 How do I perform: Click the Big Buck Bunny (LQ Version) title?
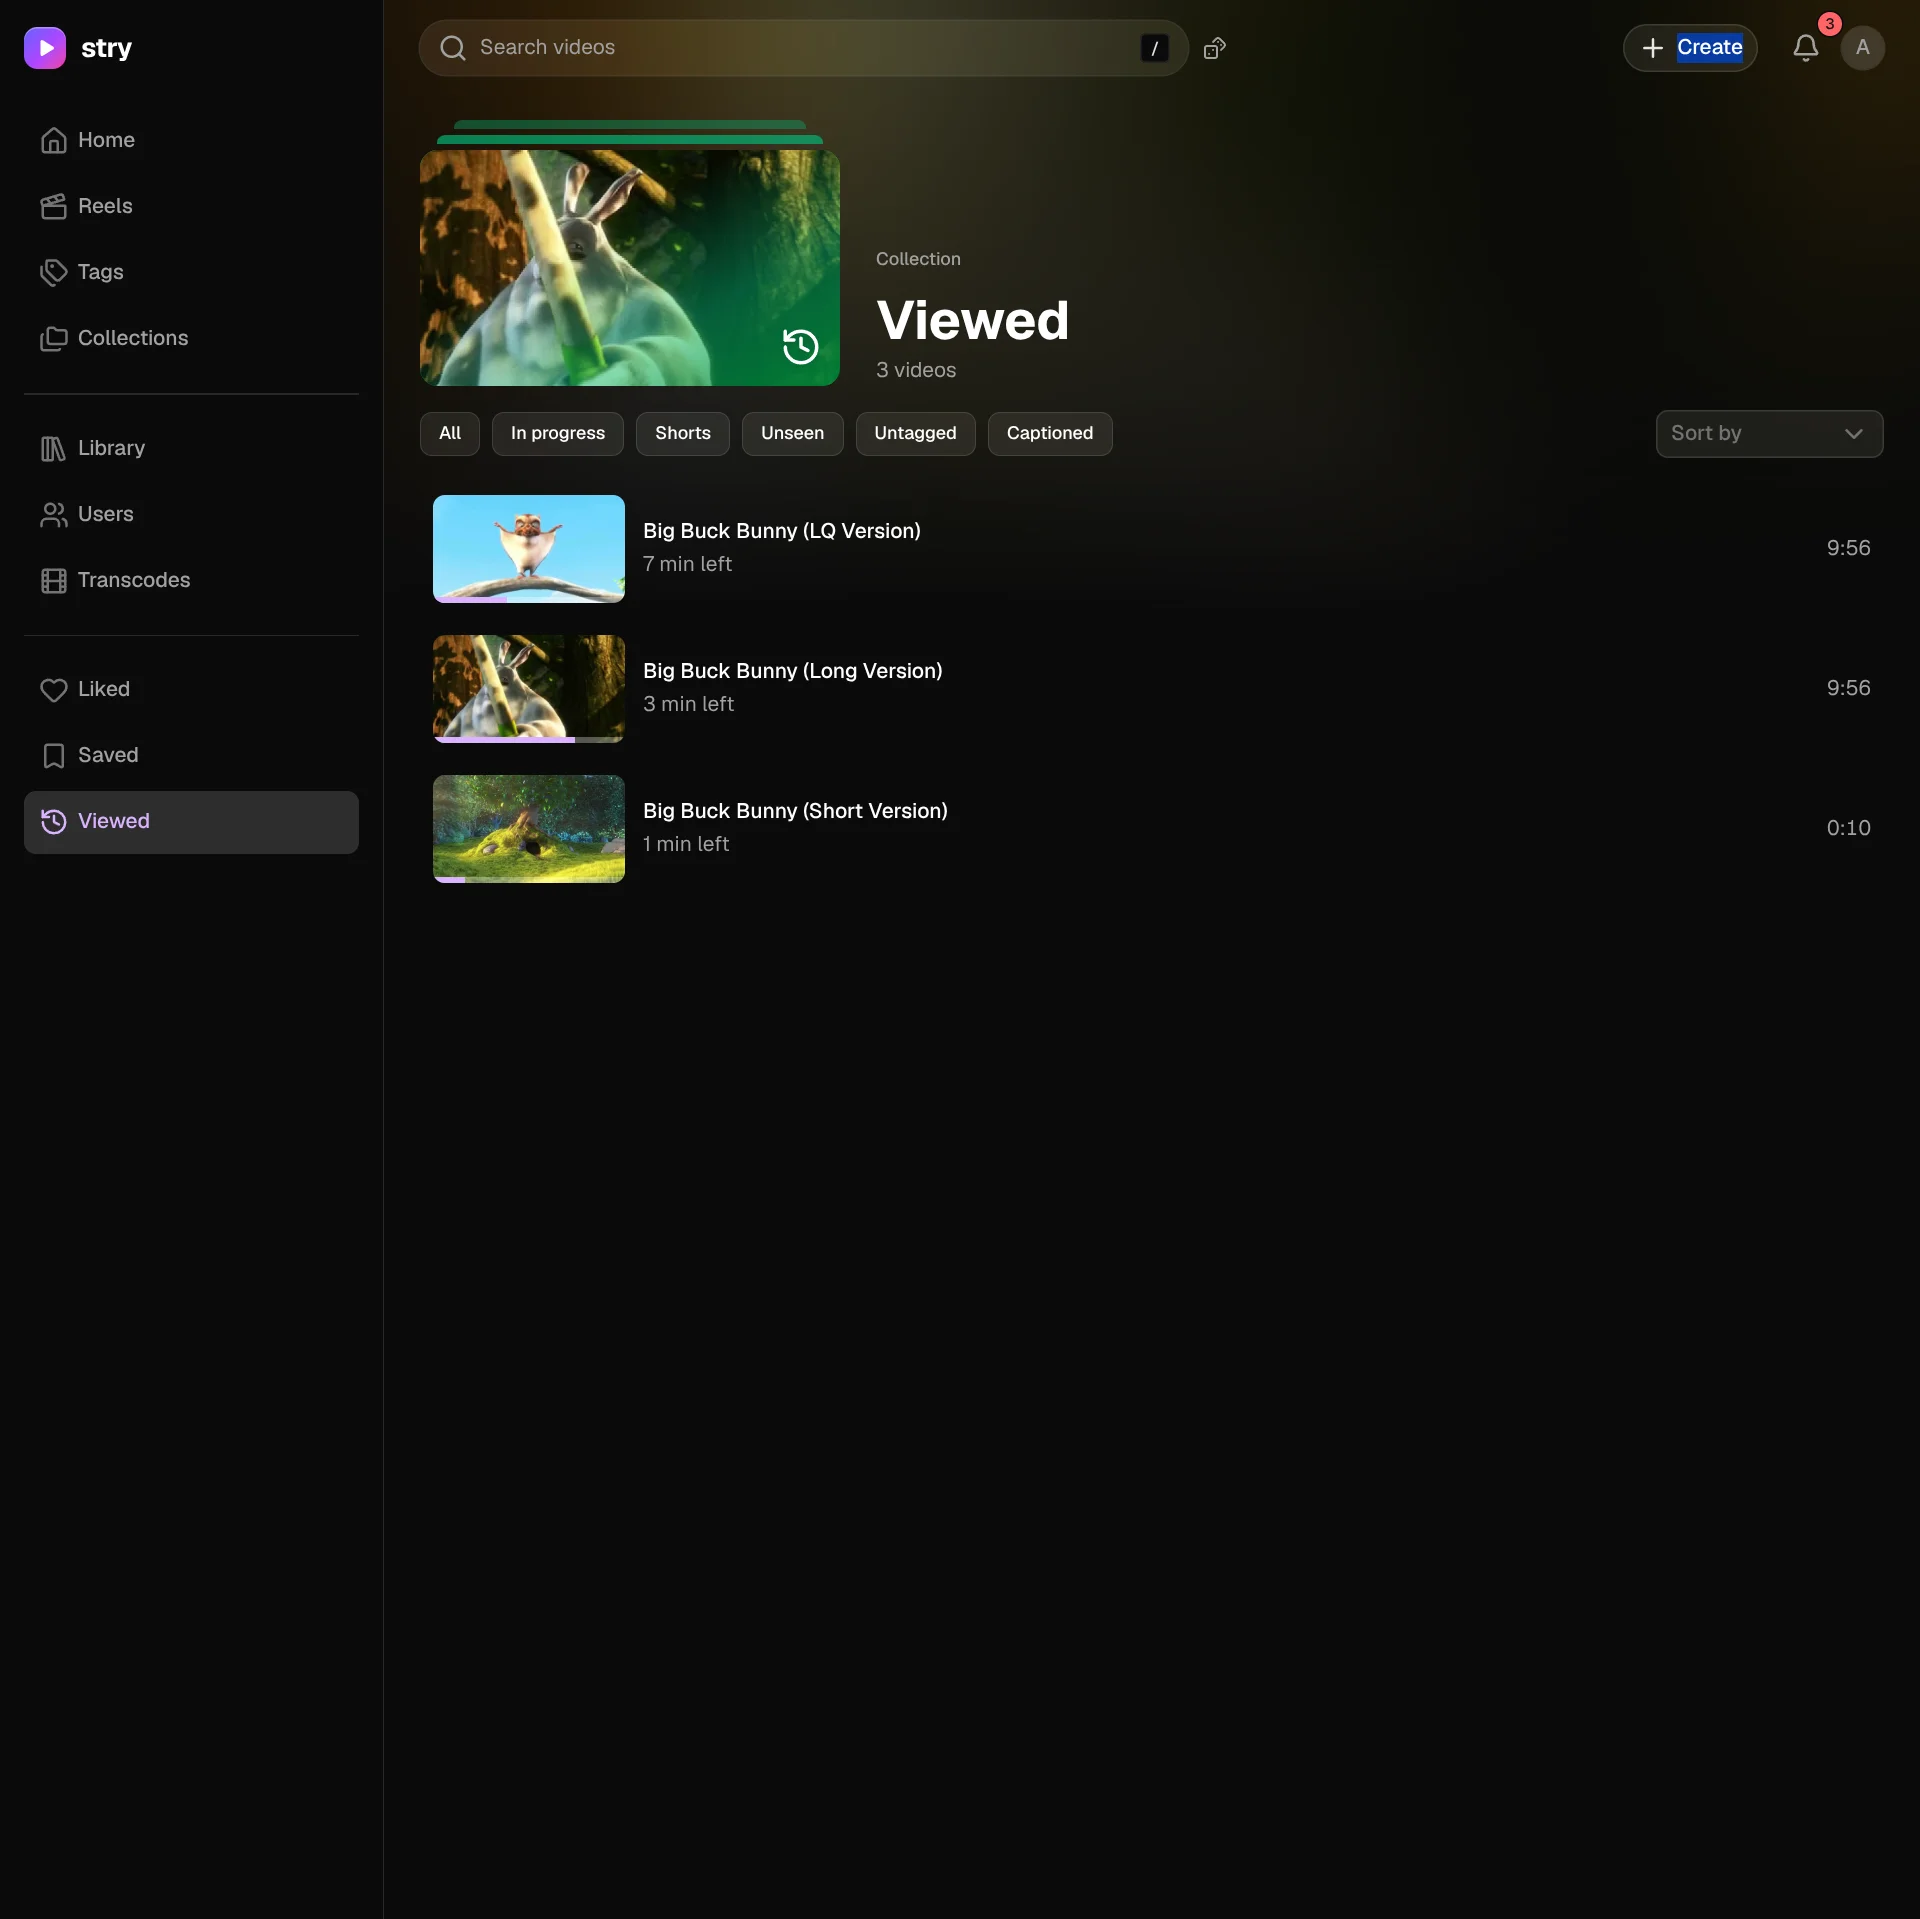coord(782,531)
